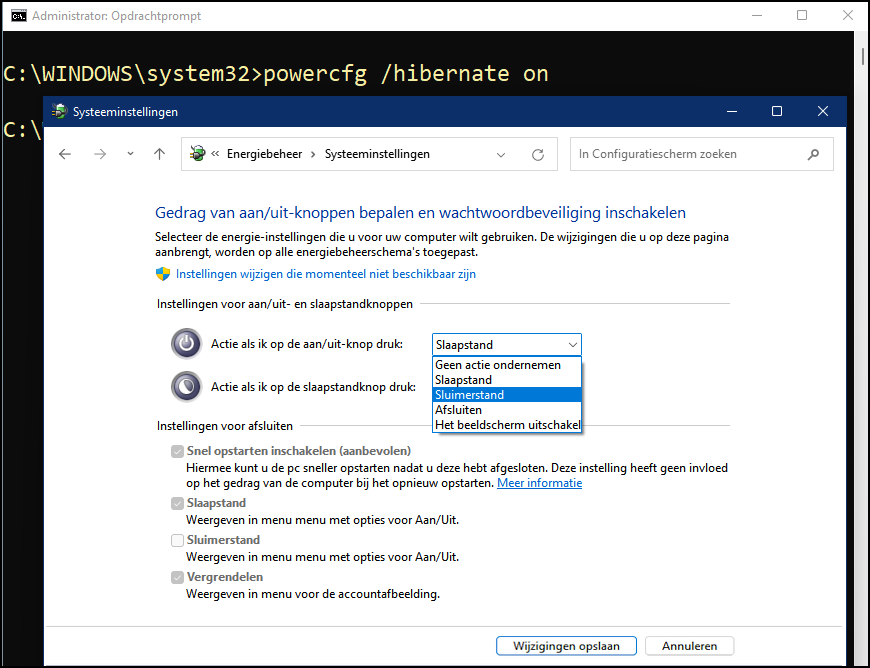Image resolution: width=870 pixels, height=668 pixels.
Task: Click the power options icon in address bar
Action: [198, 153]
